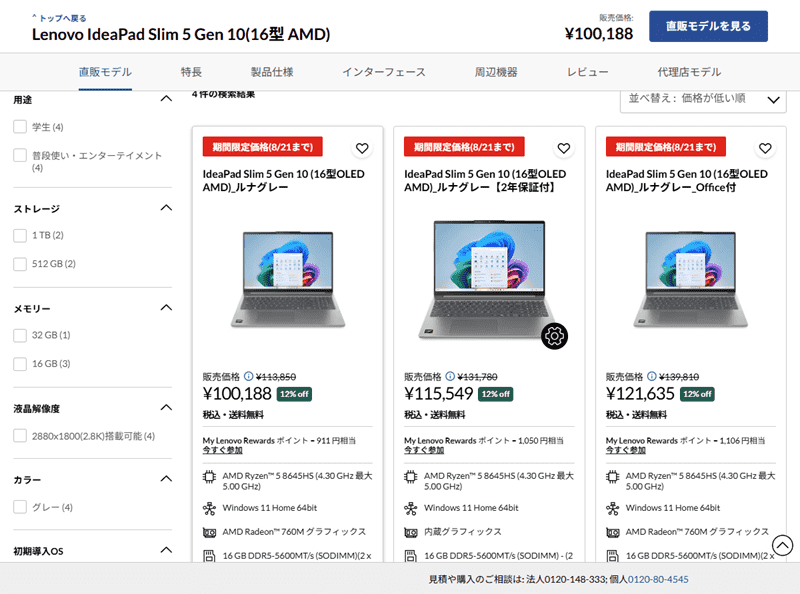800x594 pixels.
Task: Select the レビュー tab
Action: tap(587, 72)
